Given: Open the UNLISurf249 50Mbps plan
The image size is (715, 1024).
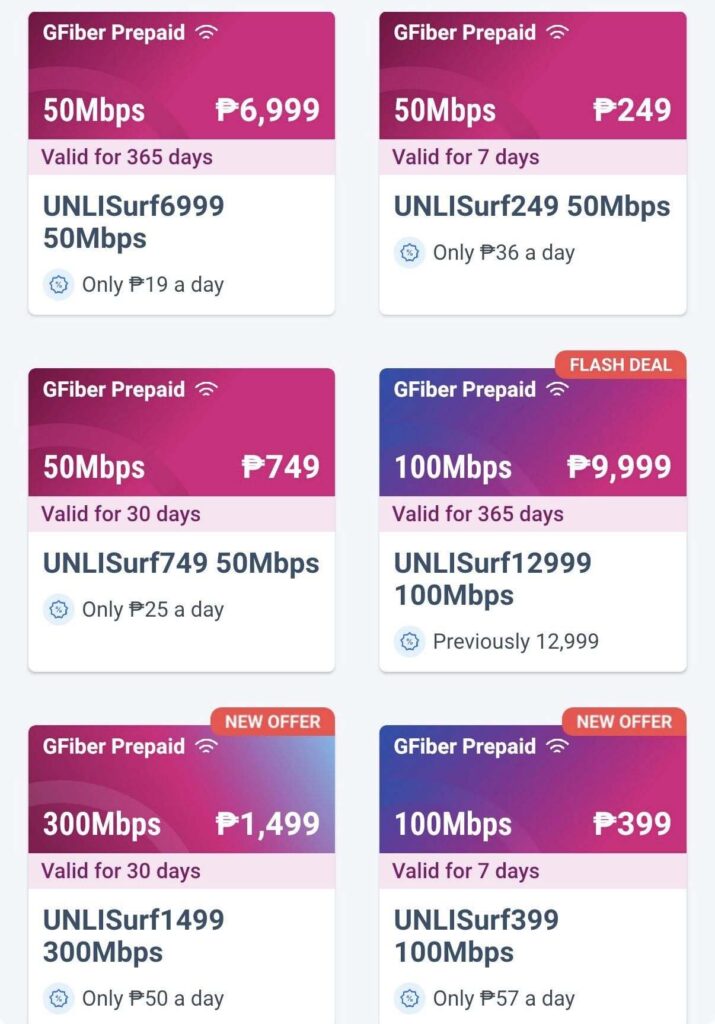Looking at the screenshot, I should coord(531,207).
